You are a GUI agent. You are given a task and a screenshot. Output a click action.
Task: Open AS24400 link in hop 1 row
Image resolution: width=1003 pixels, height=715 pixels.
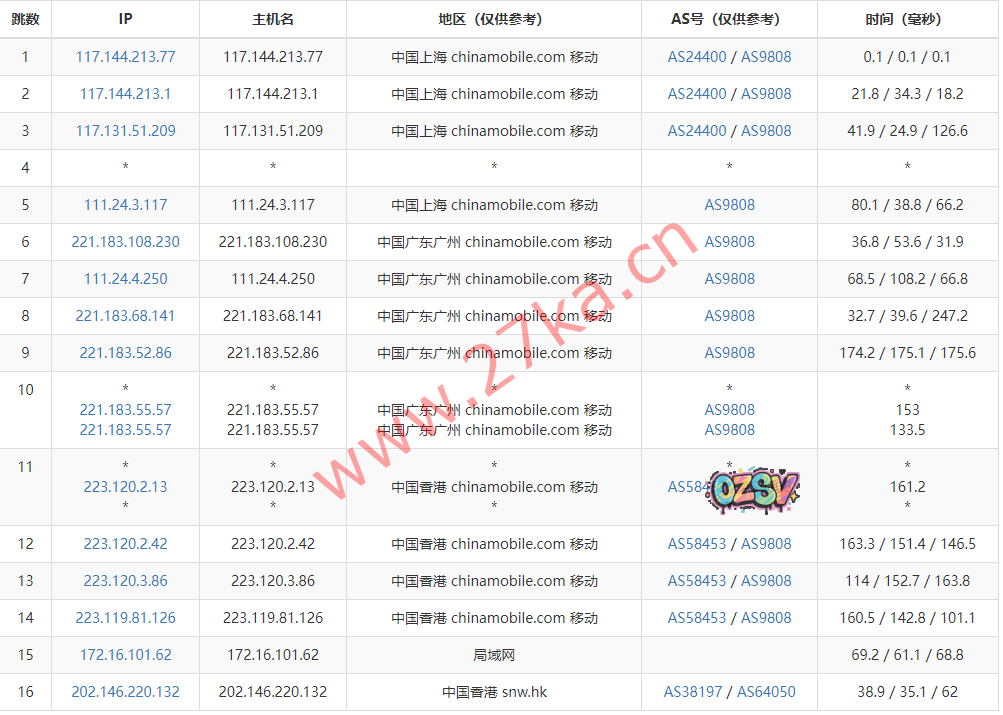697,57
